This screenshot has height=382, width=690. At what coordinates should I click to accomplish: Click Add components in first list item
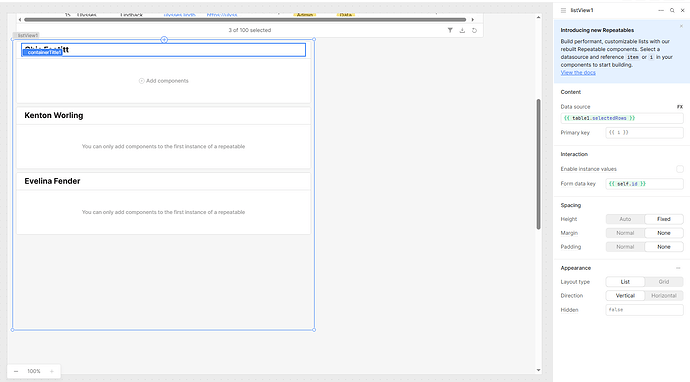pos(164,81)
